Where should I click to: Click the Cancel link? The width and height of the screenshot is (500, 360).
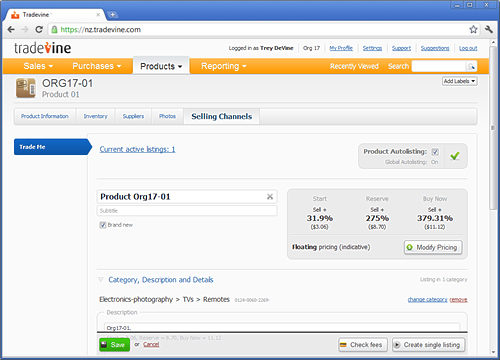(x=151, y=344)
